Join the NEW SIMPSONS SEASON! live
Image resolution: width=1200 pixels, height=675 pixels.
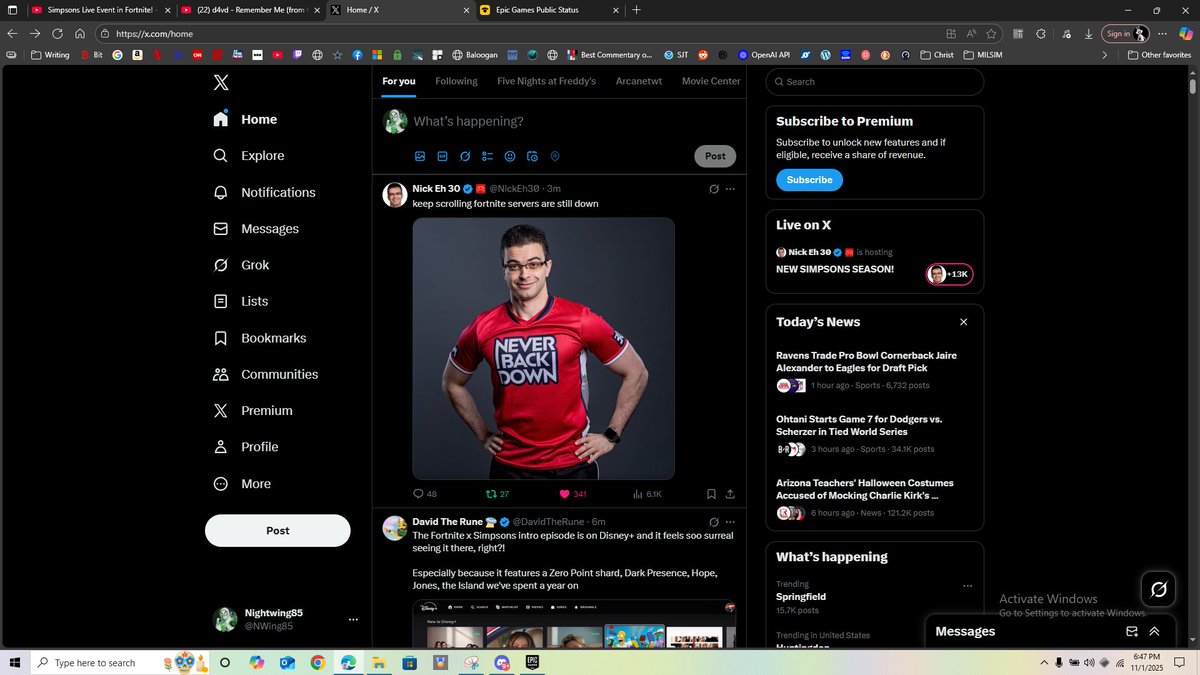pyautogui.click(x=835, y=269)
